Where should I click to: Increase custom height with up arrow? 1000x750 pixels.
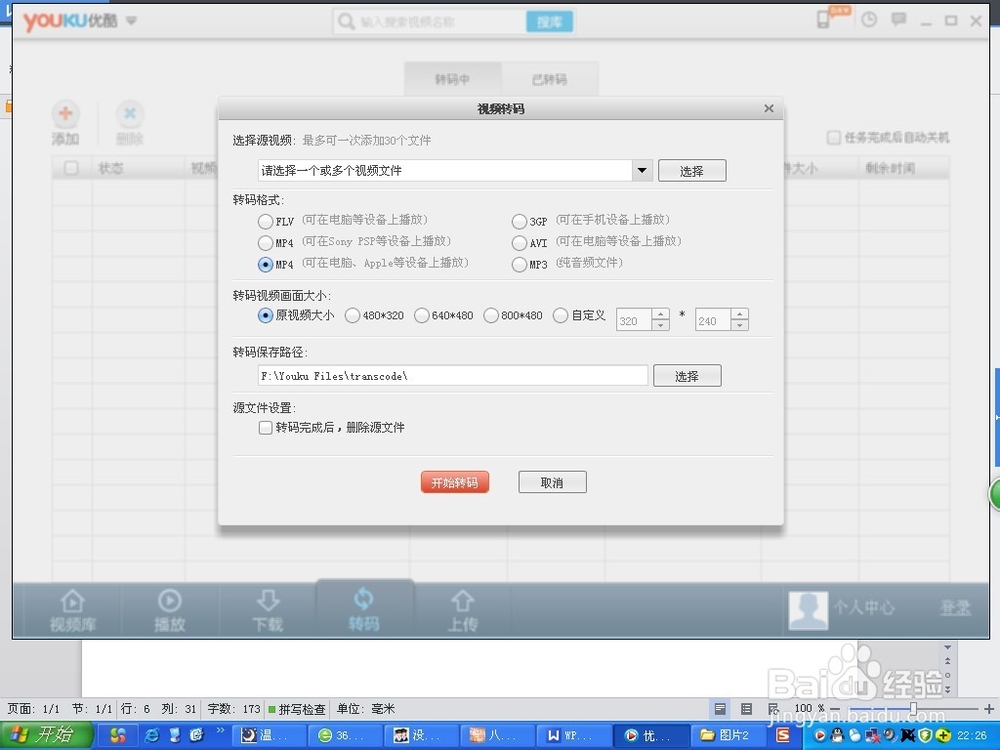(740, 314)
